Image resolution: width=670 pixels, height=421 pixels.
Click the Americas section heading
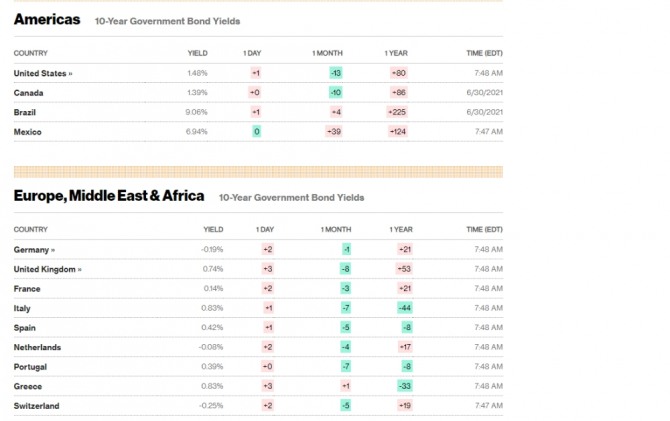pyautogui.click(x=47, y=19)
